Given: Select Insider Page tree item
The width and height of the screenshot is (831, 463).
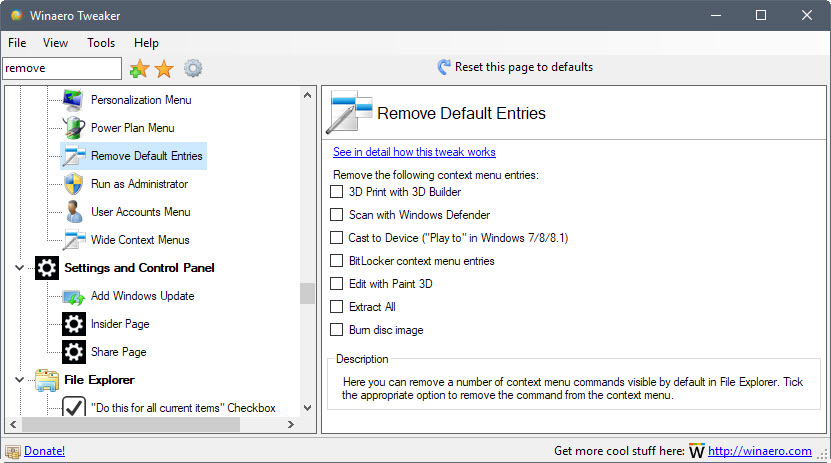Looking at the screenshot, I should click(x=120, y=324).
